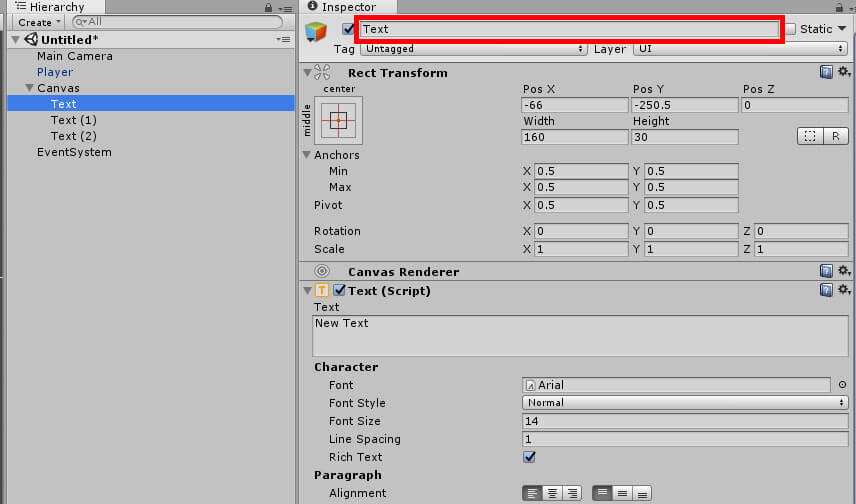Image resolution: width=856 pixels, height=504 pixels.
Task: Click the Rotation Z field
Action: pos(801,231)
